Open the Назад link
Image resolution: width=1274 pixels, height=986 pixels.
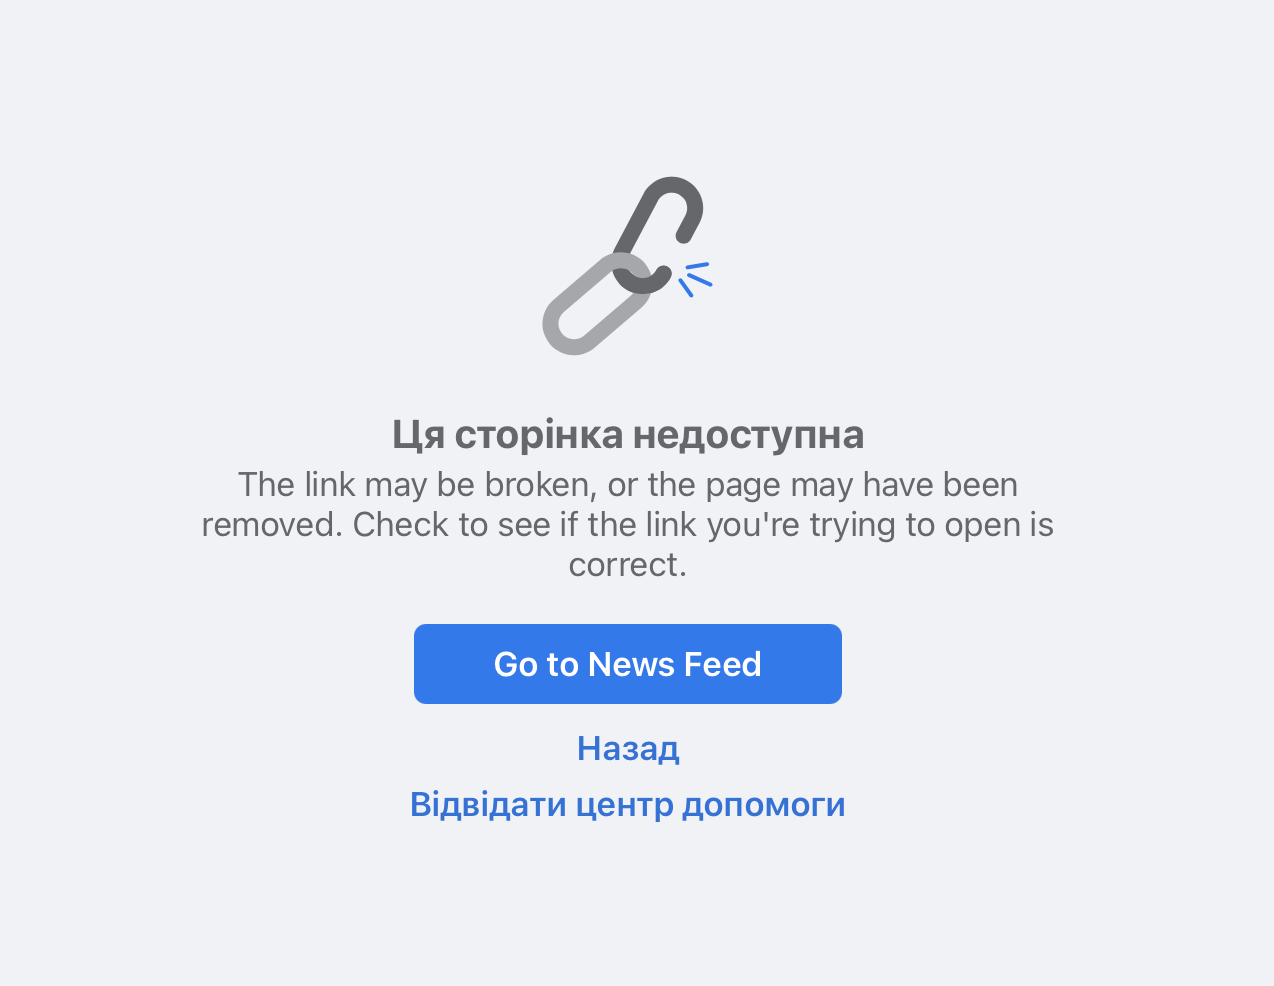[x=628, y=748]
